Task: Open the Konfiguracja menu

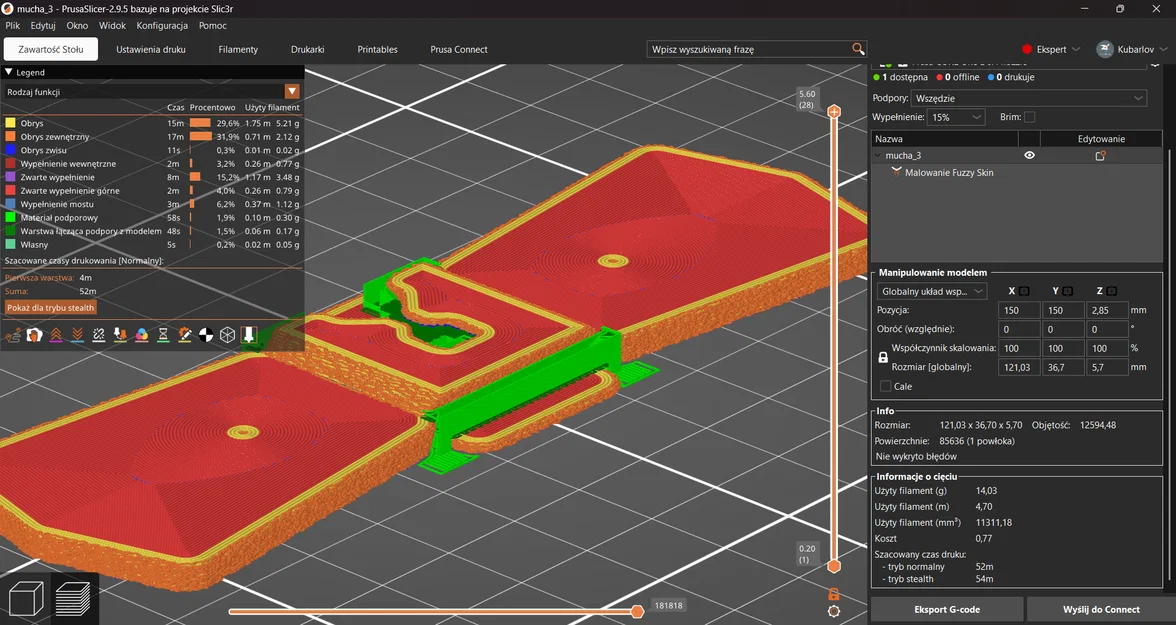Action: (x=162, y=26)
